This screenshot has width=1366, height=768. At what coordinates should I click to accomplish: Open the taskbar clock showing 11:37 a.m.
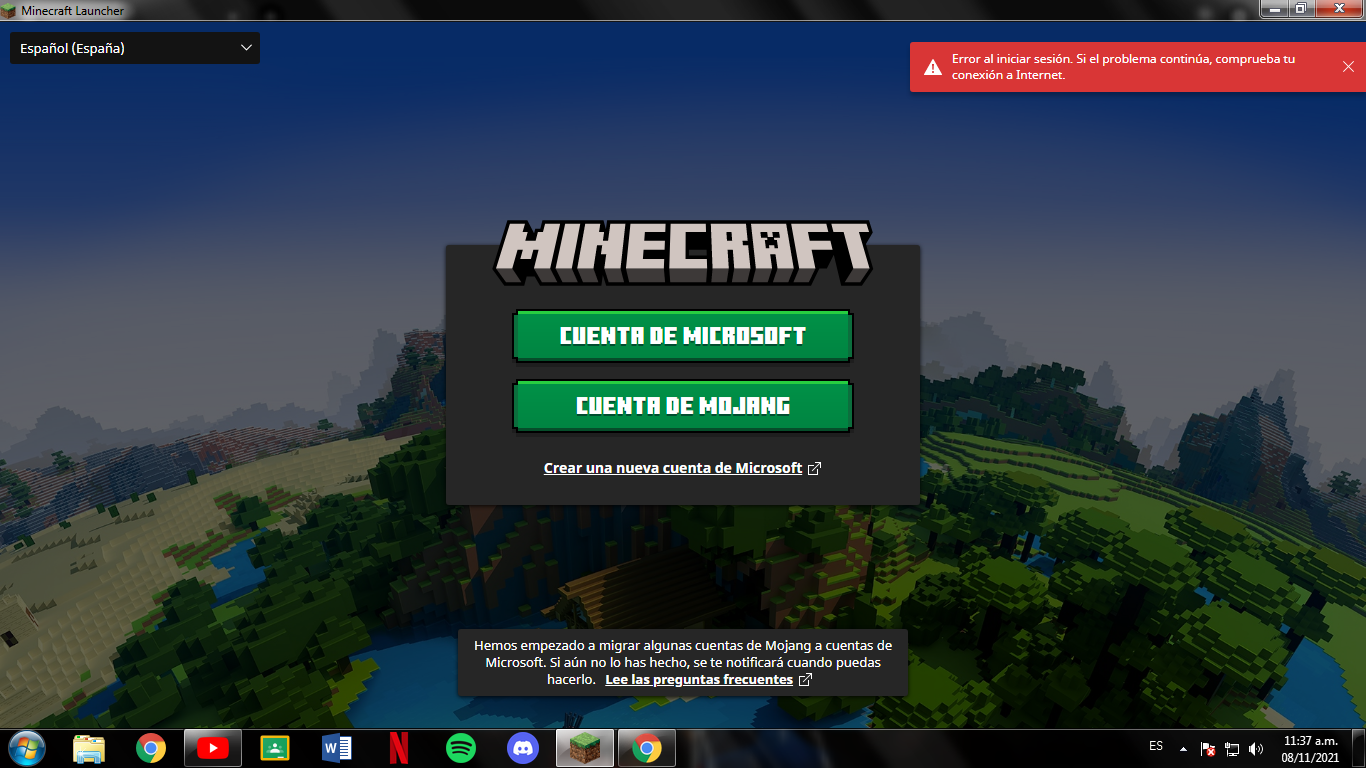point(1310,749)
